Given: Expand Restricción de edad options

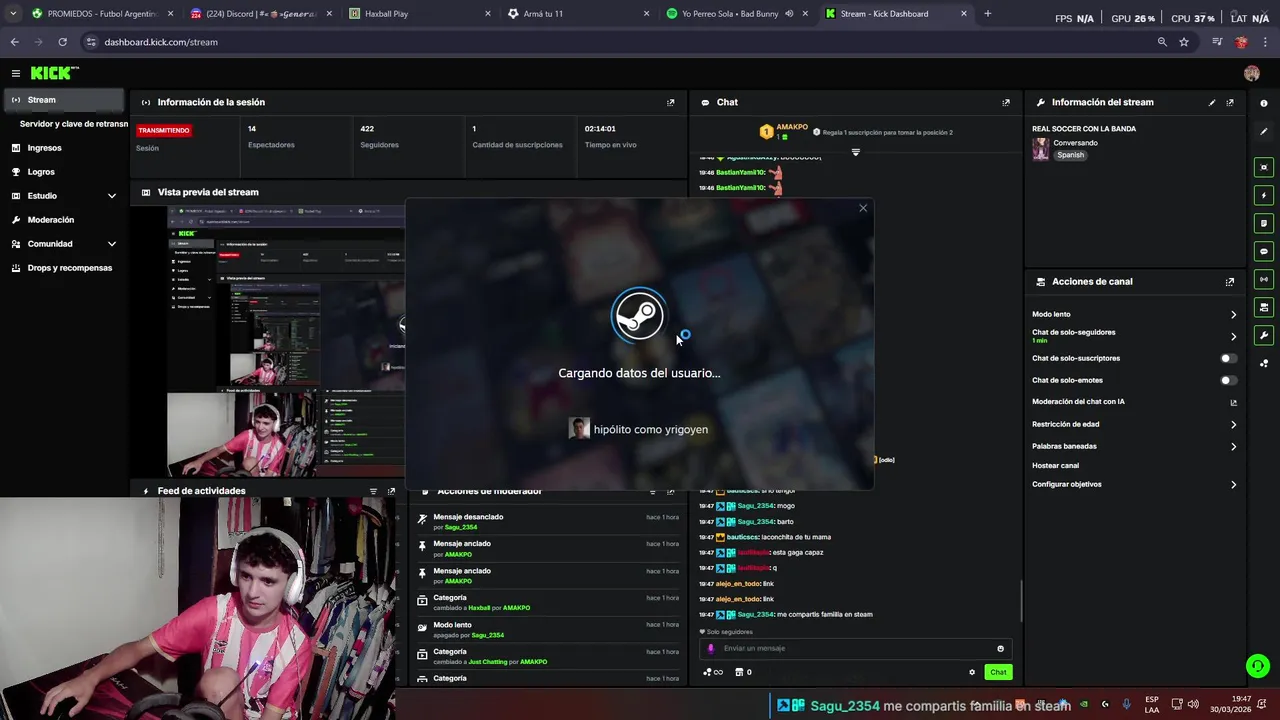Looking at the screenshot, I should click(x=1233, y=424).
